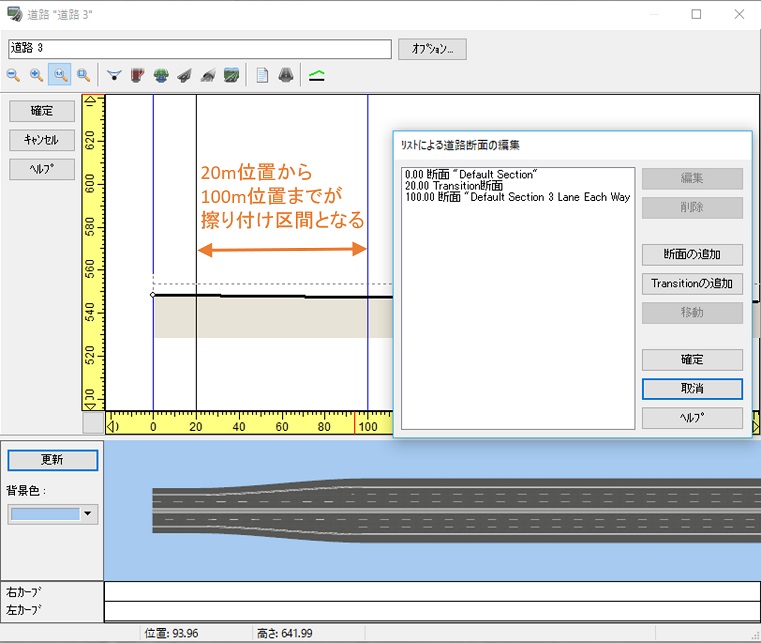Open the background color dropdown
The width and height of the screenshot is (761, 643).
90,514
